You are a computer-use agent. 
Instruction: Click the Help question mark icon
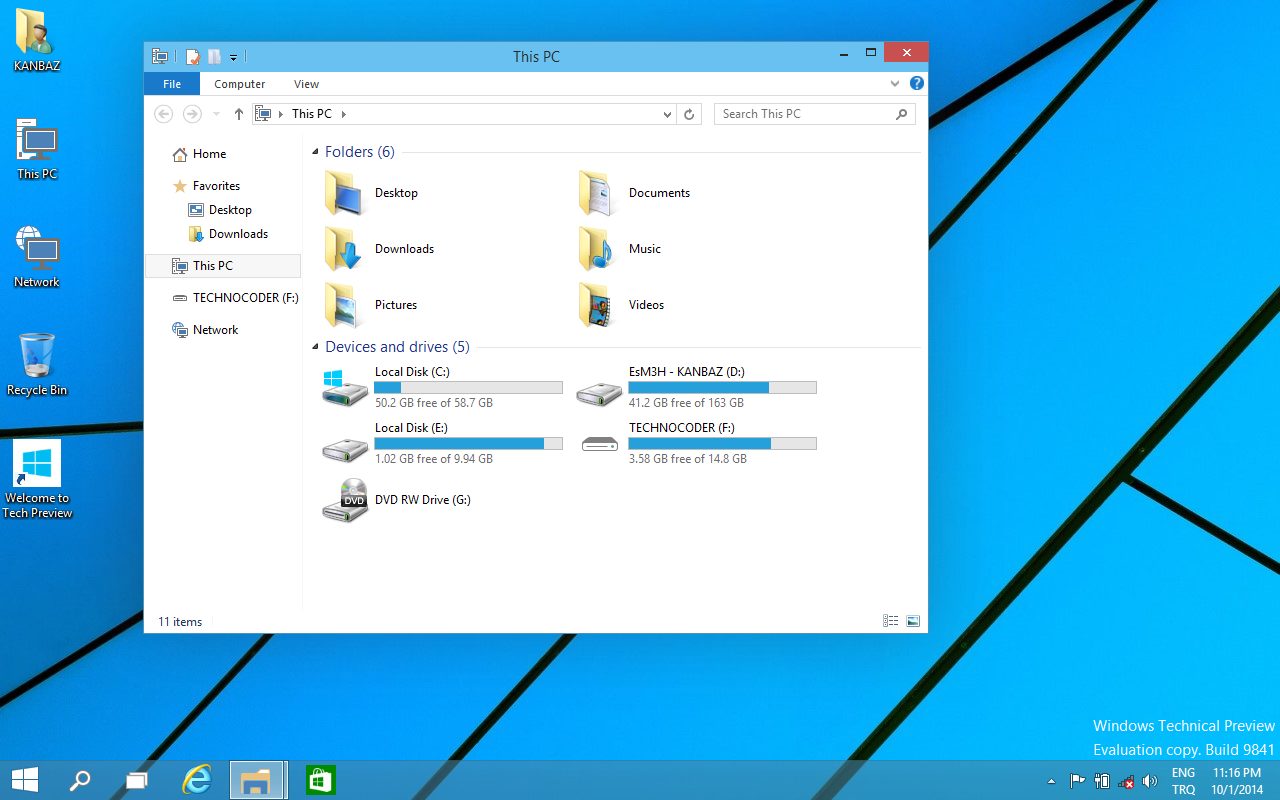[917, 84]
